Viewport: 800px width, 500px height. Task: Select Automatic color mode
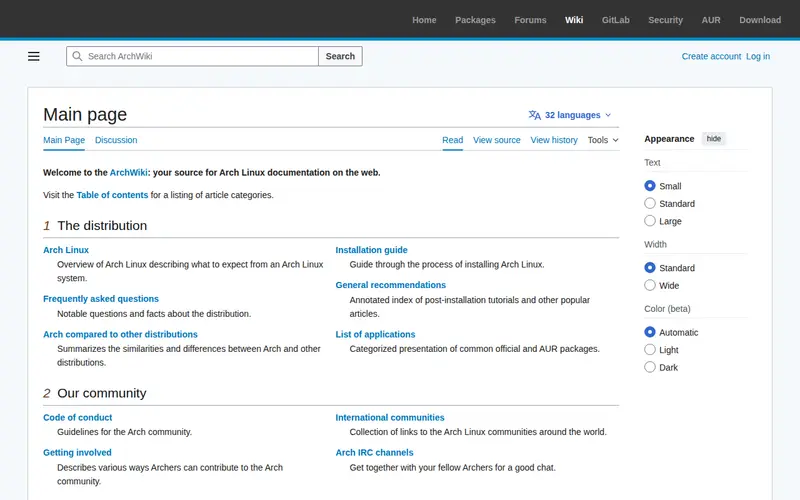649,332
